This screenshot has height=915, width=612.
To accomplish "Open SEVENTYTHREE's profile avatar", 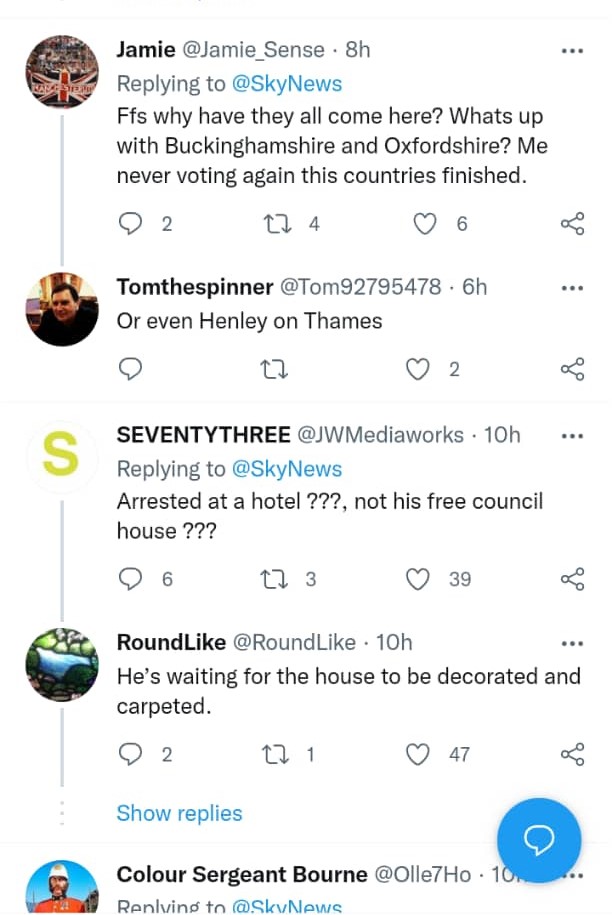I will tap(61, 456).
